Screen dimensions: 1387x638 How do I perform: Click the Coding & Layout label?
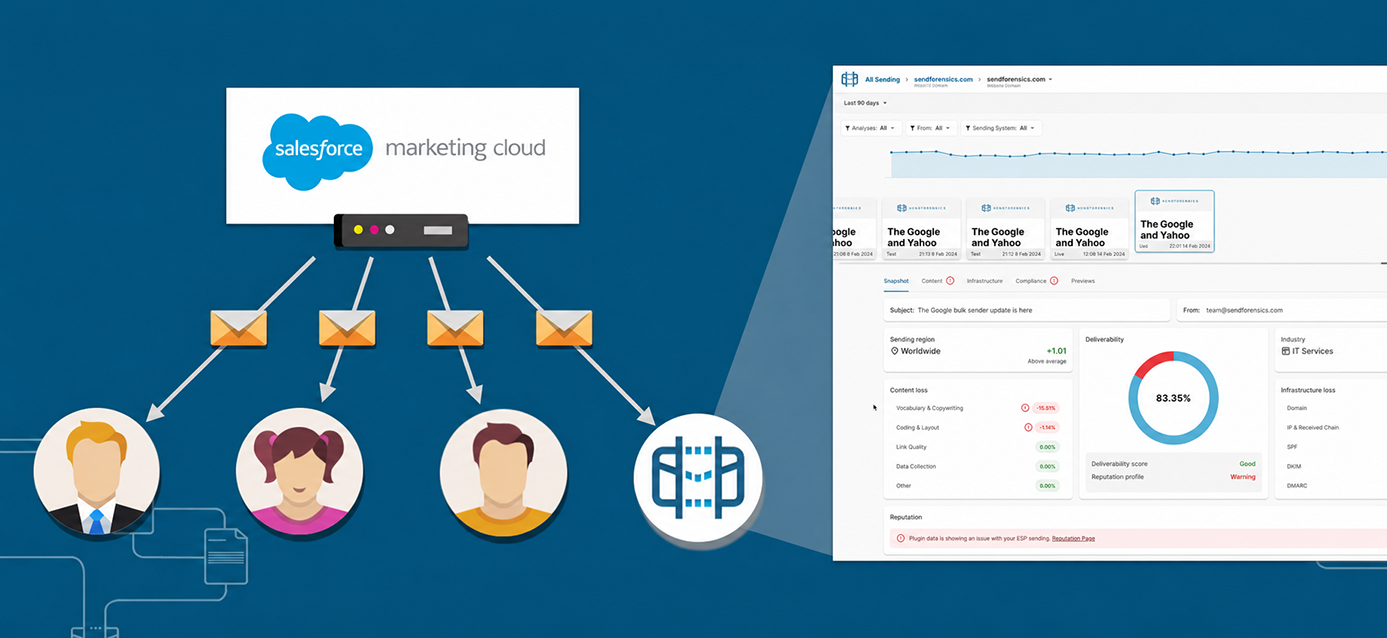click(x=918, y=427)
